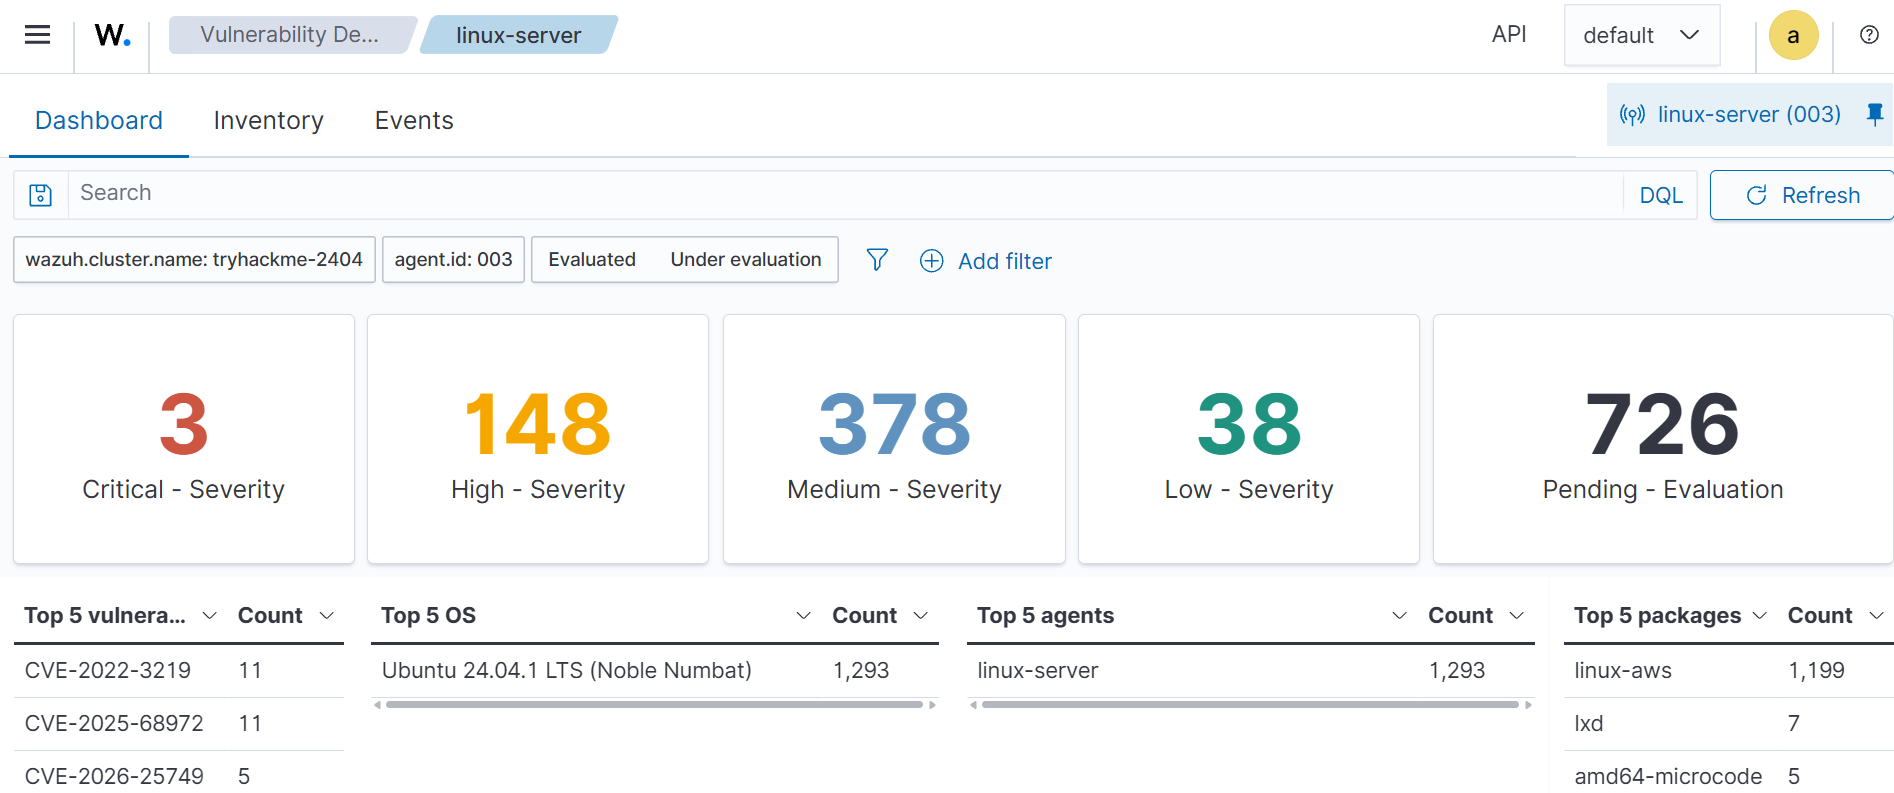Expand Count chevron in Top 5 OS table
Viewport: 1894px width, 793px height.
(921, 616)
